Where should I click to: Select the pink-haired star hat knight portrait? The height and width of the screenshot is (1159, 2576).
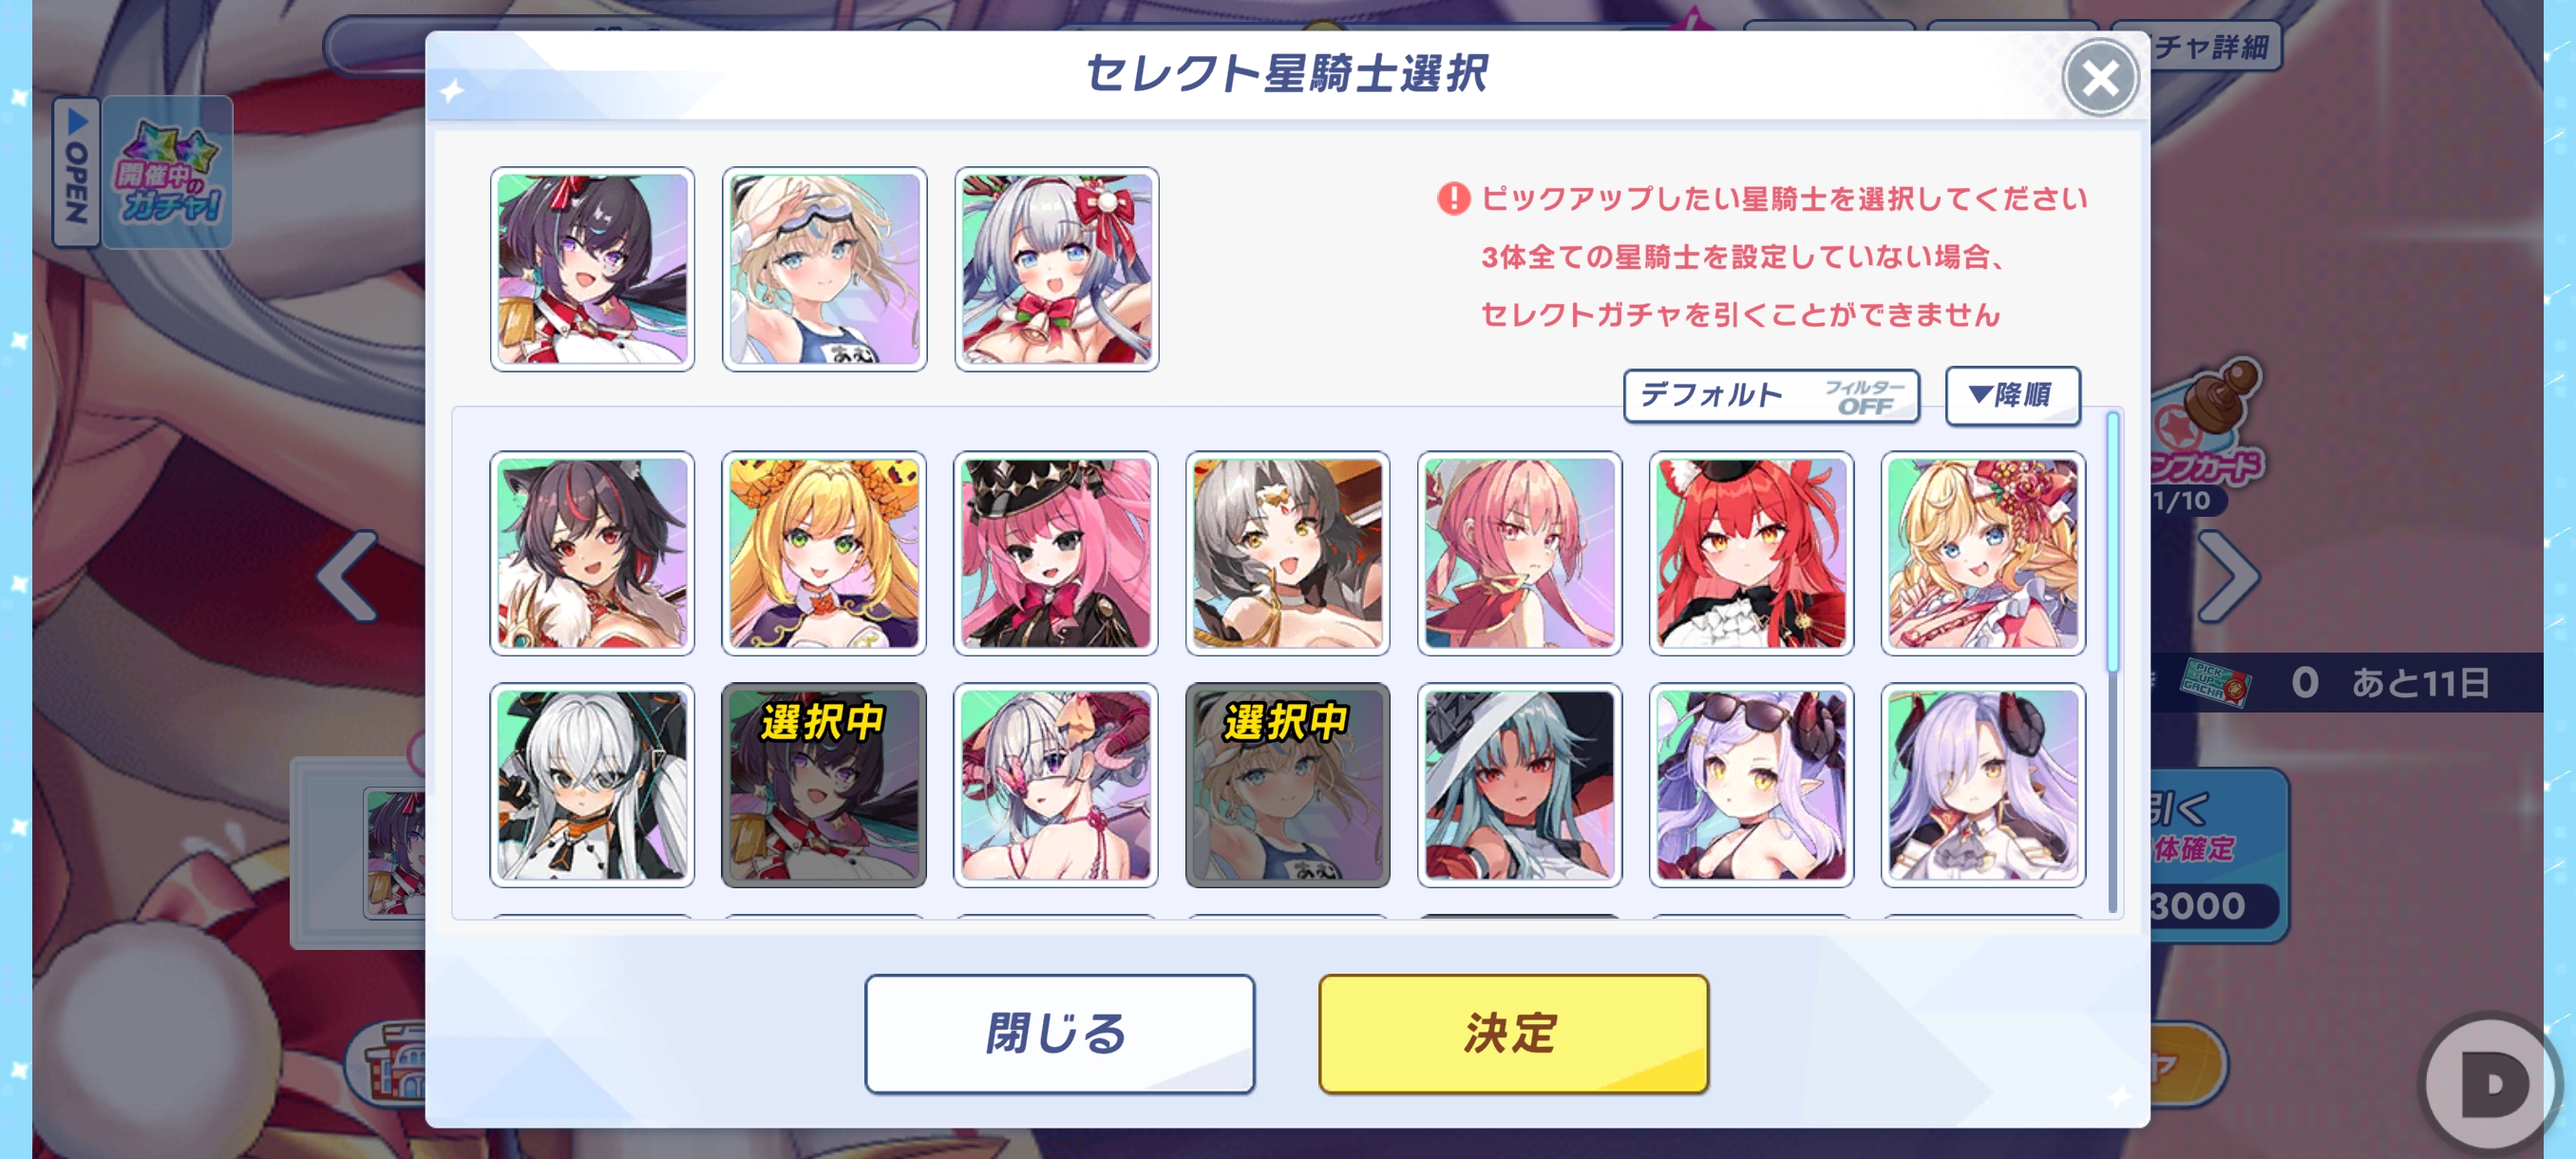coord(1055,553)
